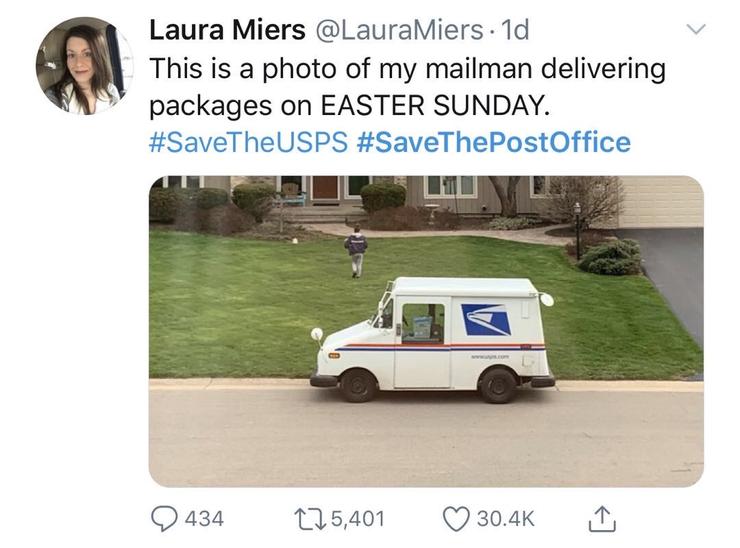Click the mailman walking on the lawn
The width and height of the screenshot is (740, 548).
point(356,251)
